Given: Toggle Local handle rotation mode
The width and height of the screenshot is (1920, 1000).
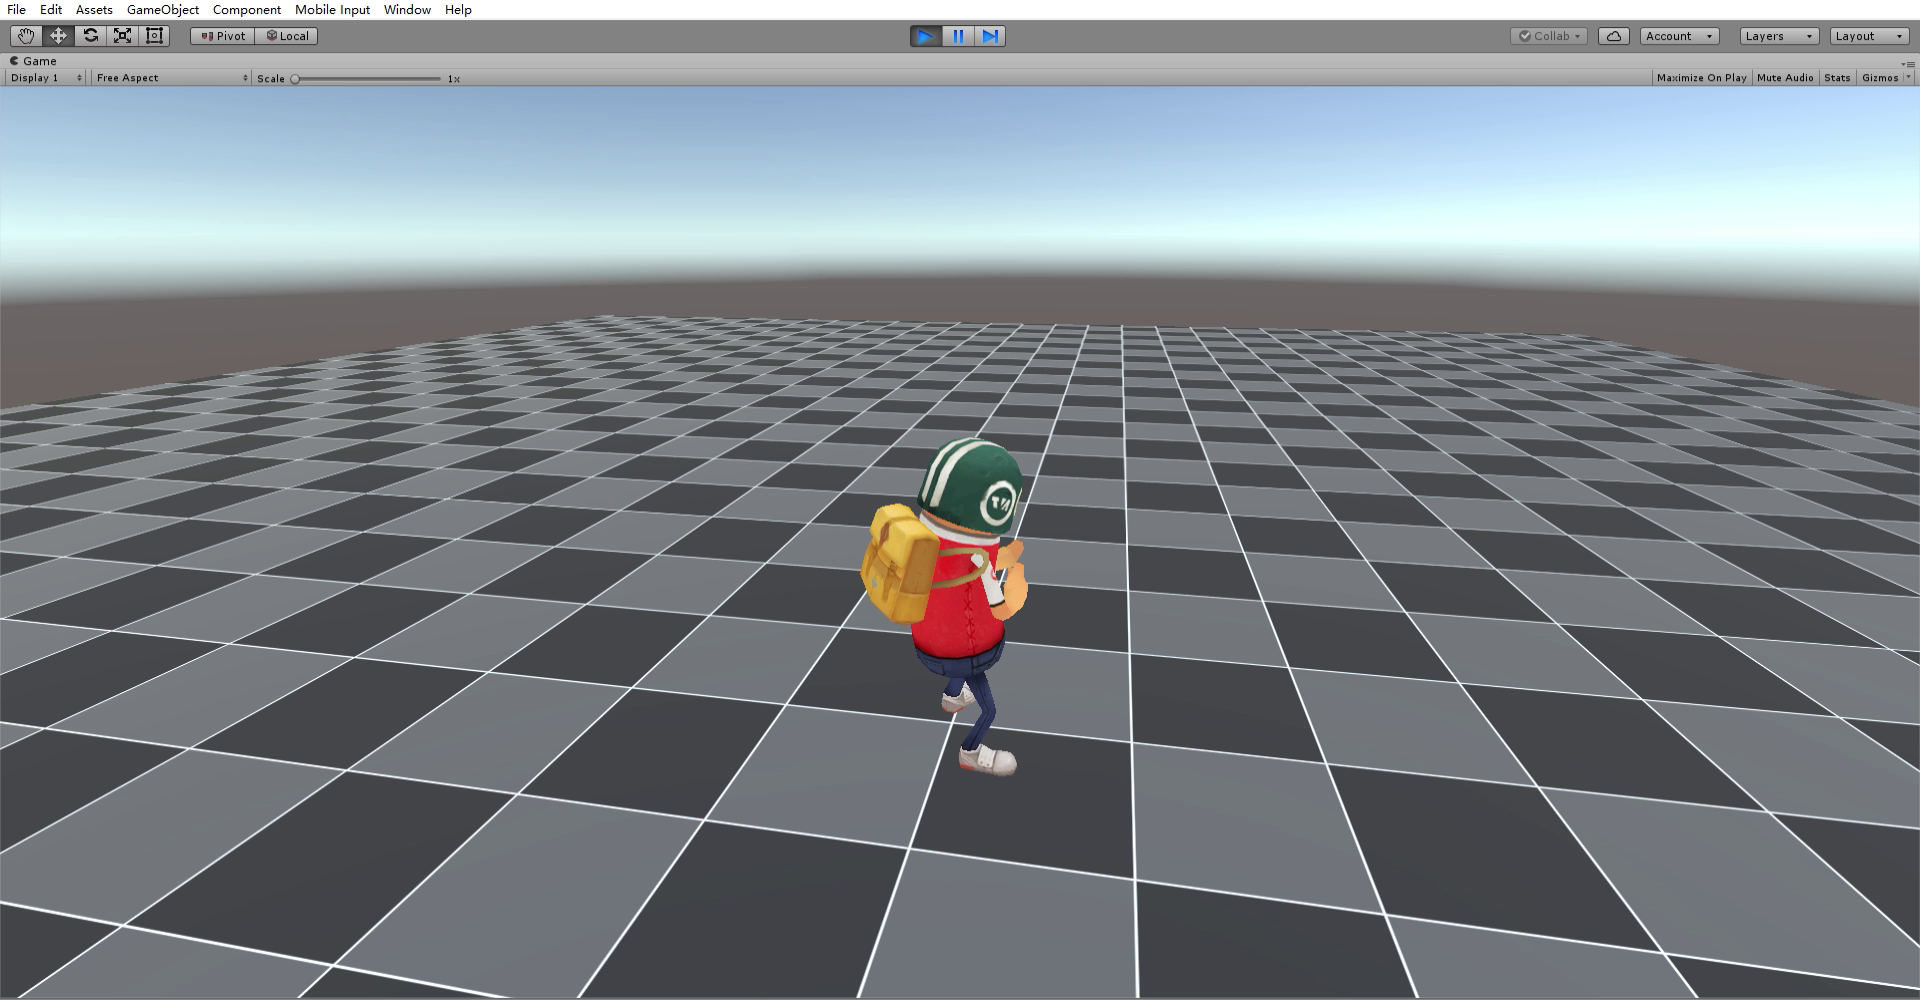Looking at the screenshot, I should point(287,36).
